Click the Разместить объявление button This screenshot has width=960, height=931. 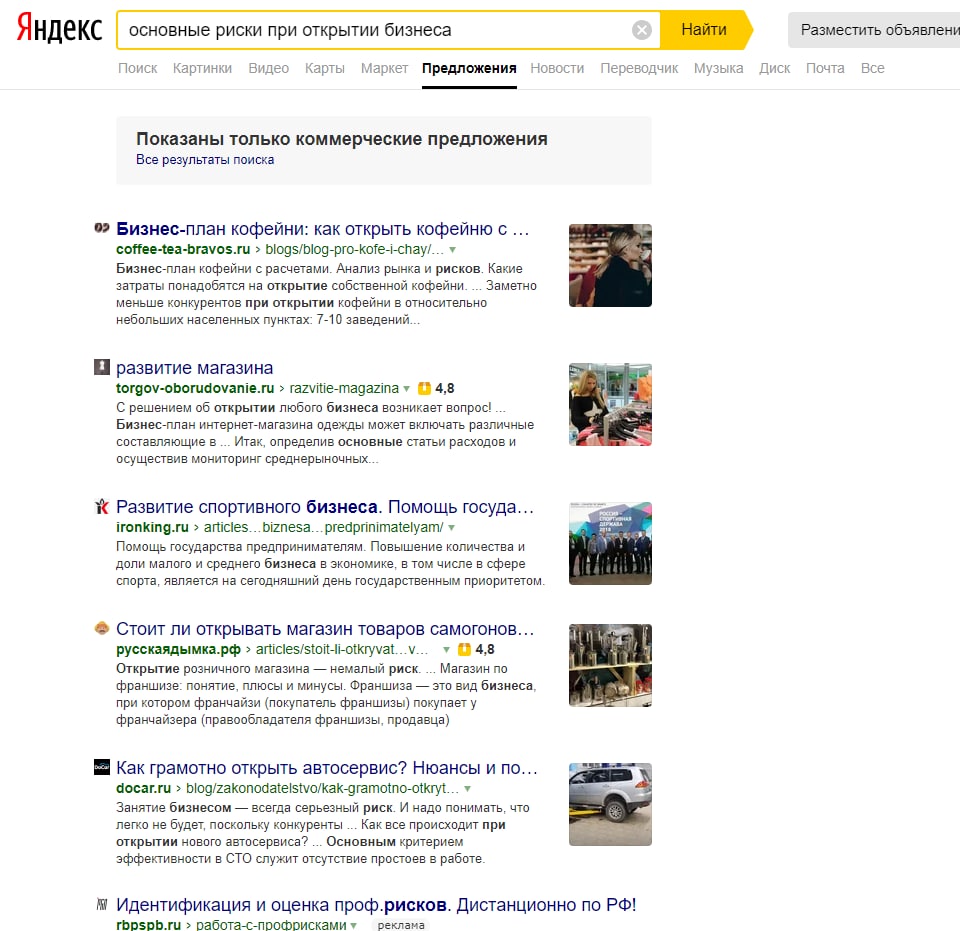tap(875, 30)
